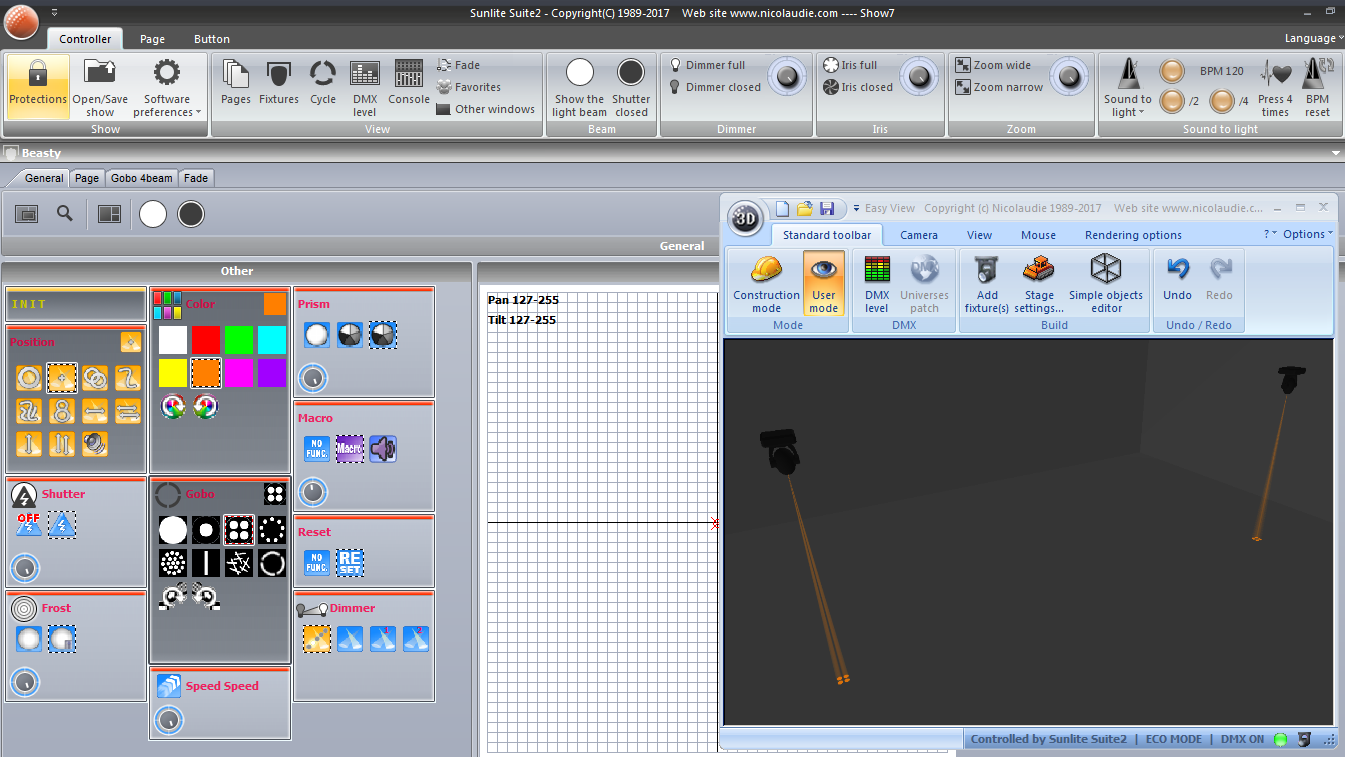Open the help question mark dropdown in Easy View
Image resolution: width=1345 pixels, height=757 pixels.
pos(1270,234)
